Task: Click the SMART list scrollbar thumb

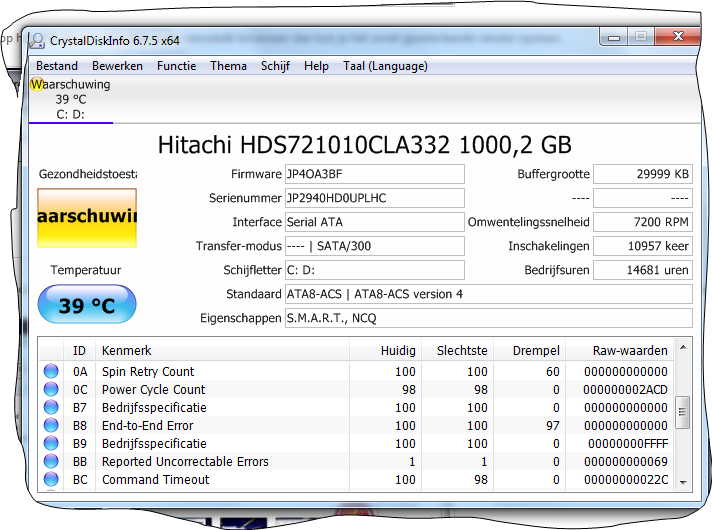Action: [x=682, y=412]
